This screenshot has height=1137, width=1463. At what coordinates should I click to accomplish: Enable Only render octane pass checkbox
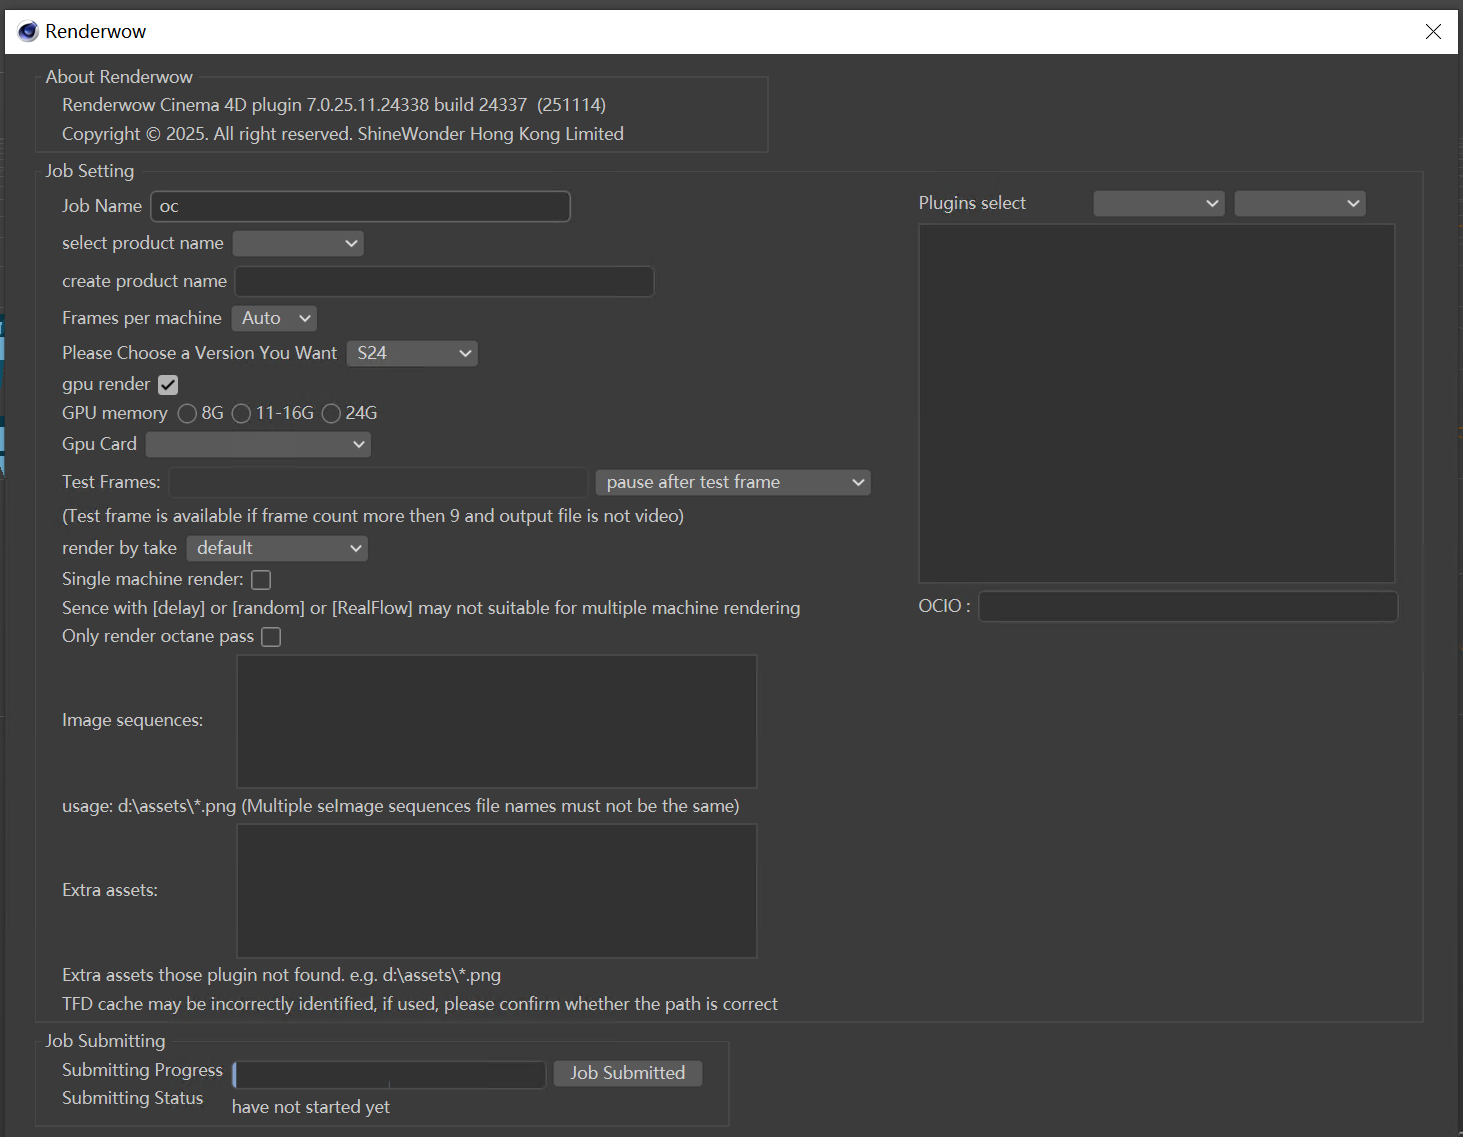[x=271, y=637]
